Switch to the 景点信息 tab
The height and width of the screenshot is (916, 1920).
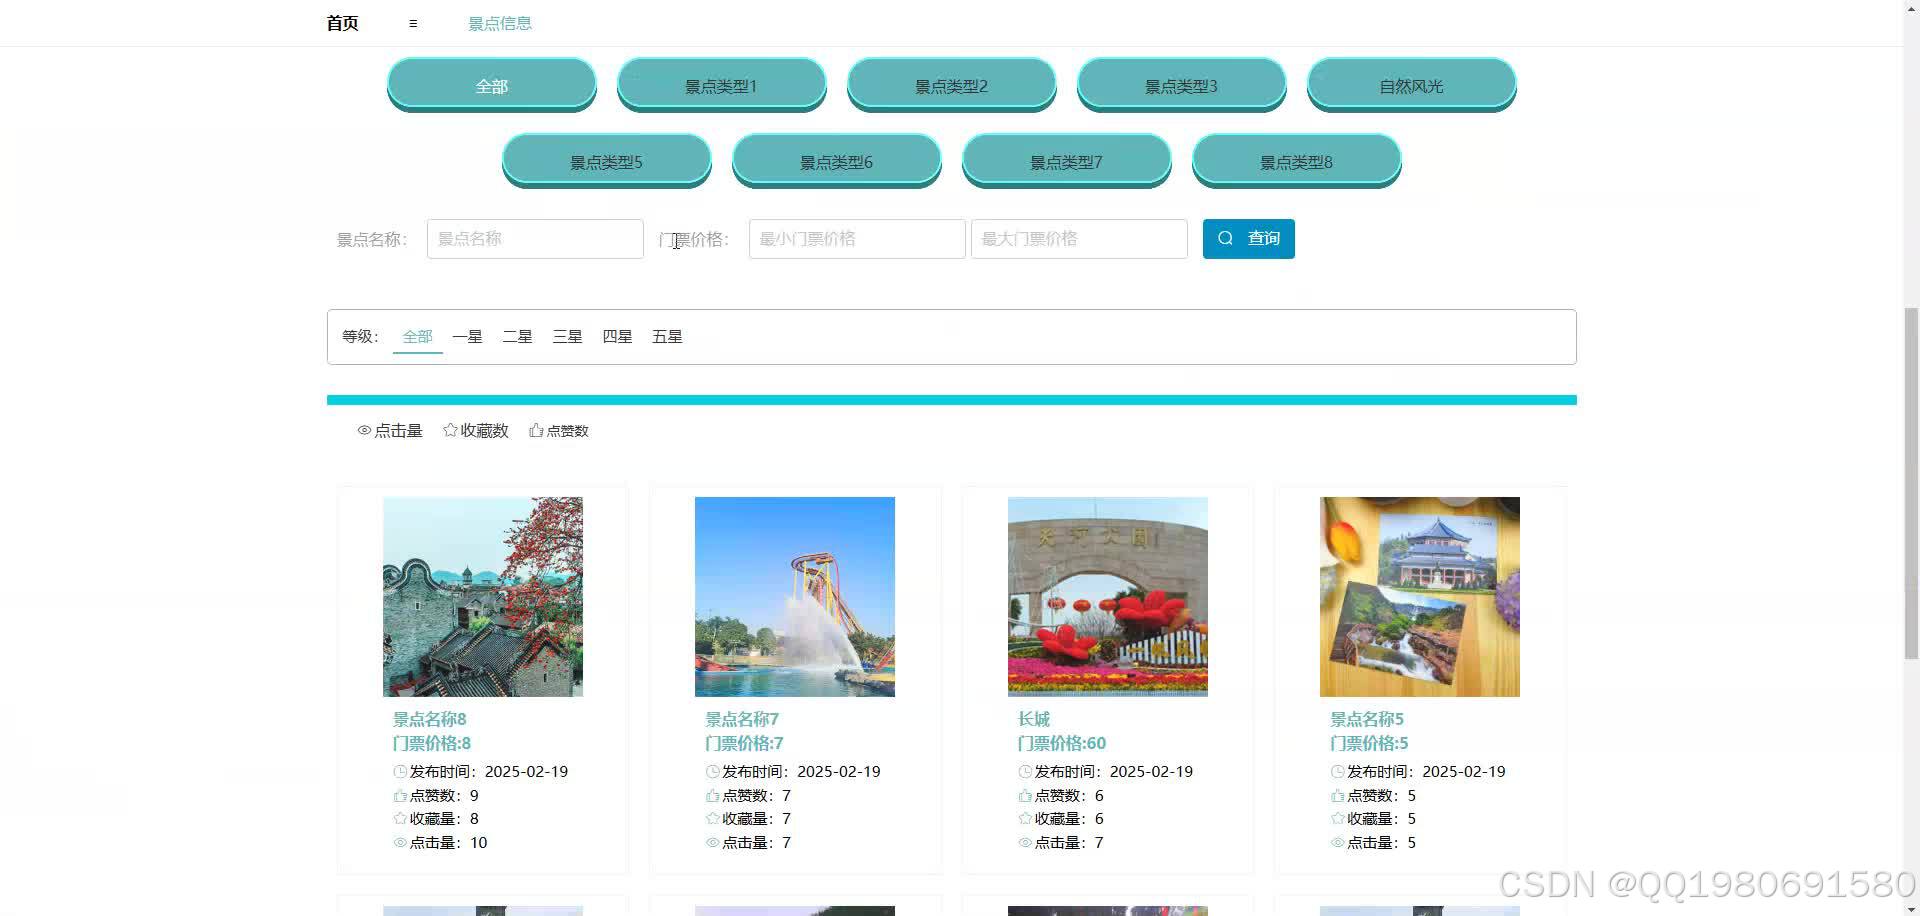coord(500,22)
